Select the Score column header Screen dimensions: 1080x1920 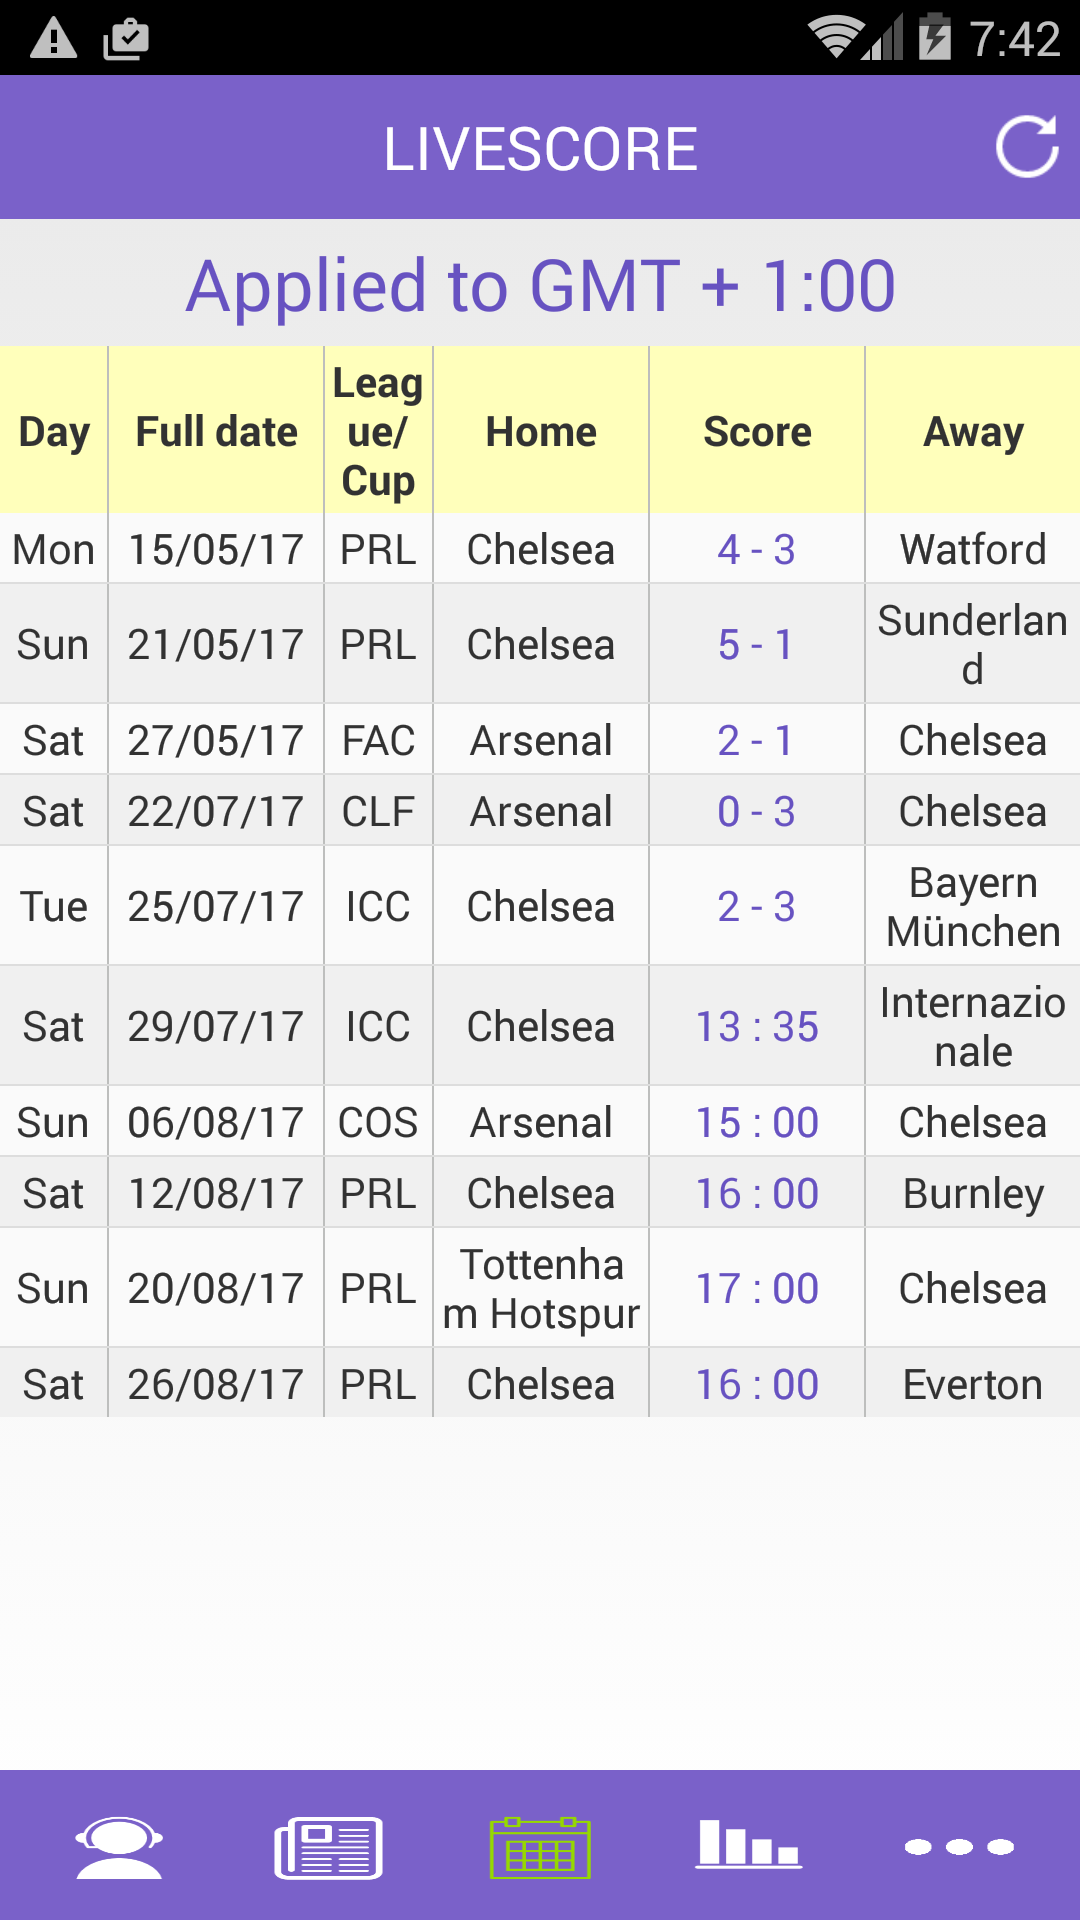tap(757, 432)
